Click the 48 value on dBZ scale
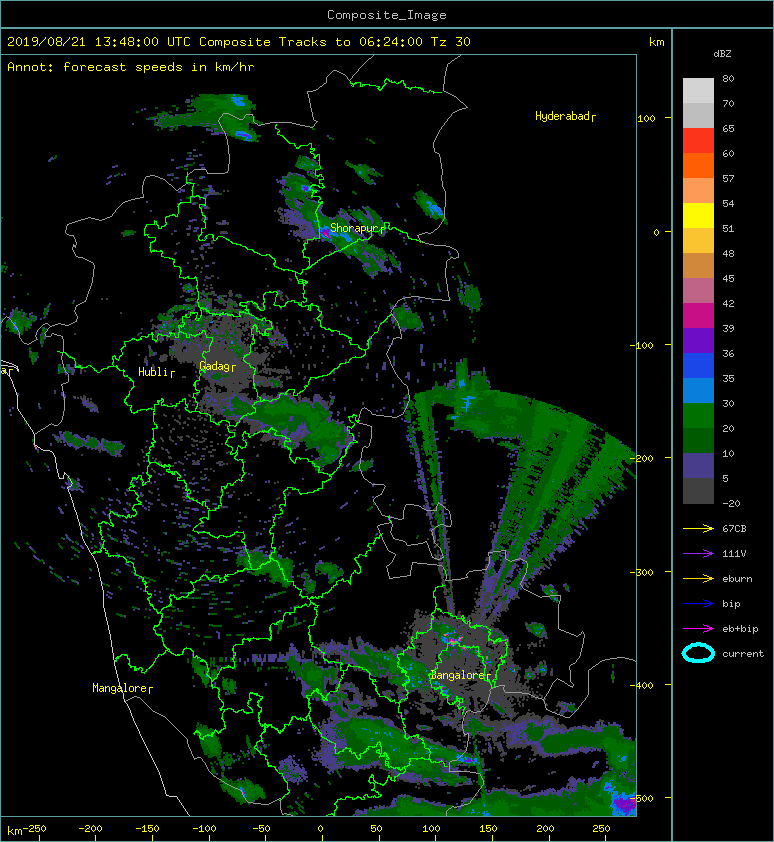Screen dimensions: 774x842 pos(728,253)
